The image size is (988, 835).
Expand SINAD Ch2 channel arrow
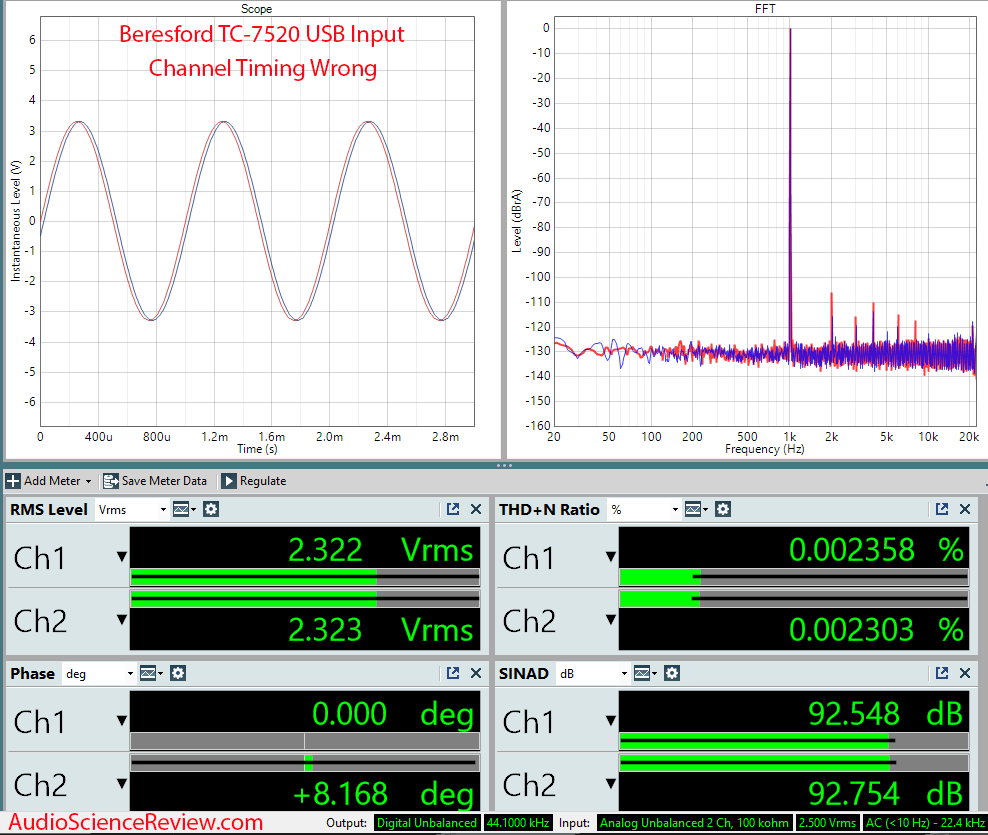(611, 783)
